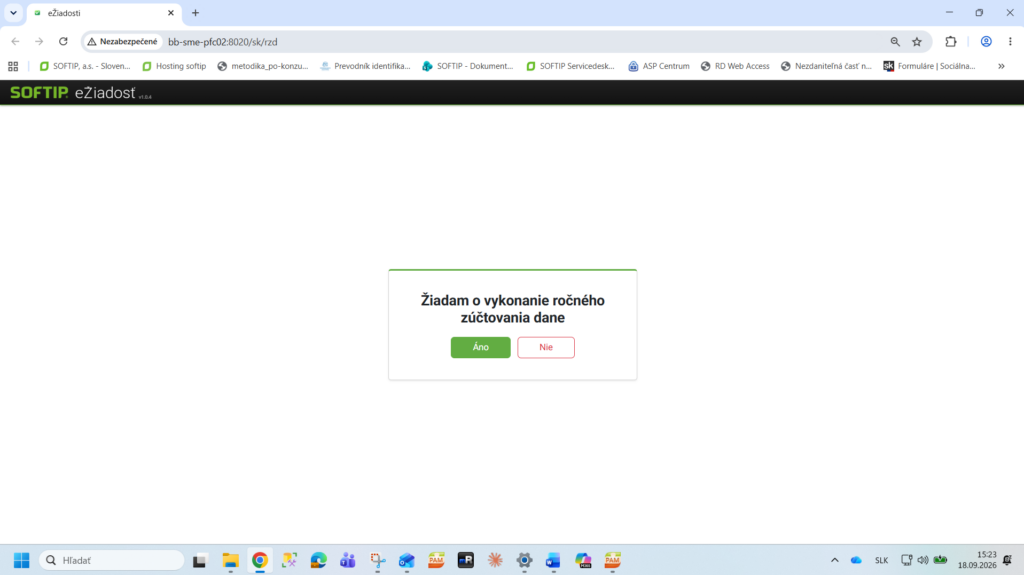Open the SOFTIP, a.s. - Sloven... bookmark

85,66
